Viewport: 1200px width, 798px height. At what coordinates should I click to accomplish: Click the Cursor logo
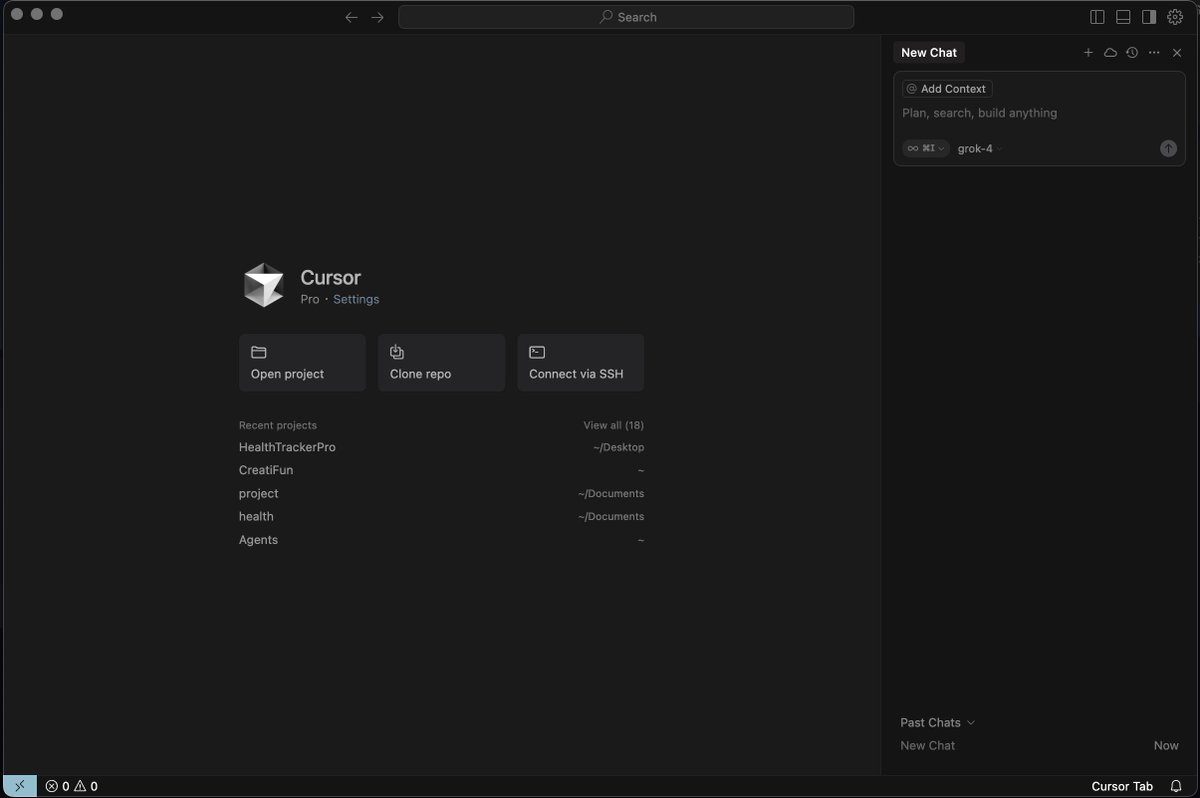pyautogui.click(x=264, y=285)
